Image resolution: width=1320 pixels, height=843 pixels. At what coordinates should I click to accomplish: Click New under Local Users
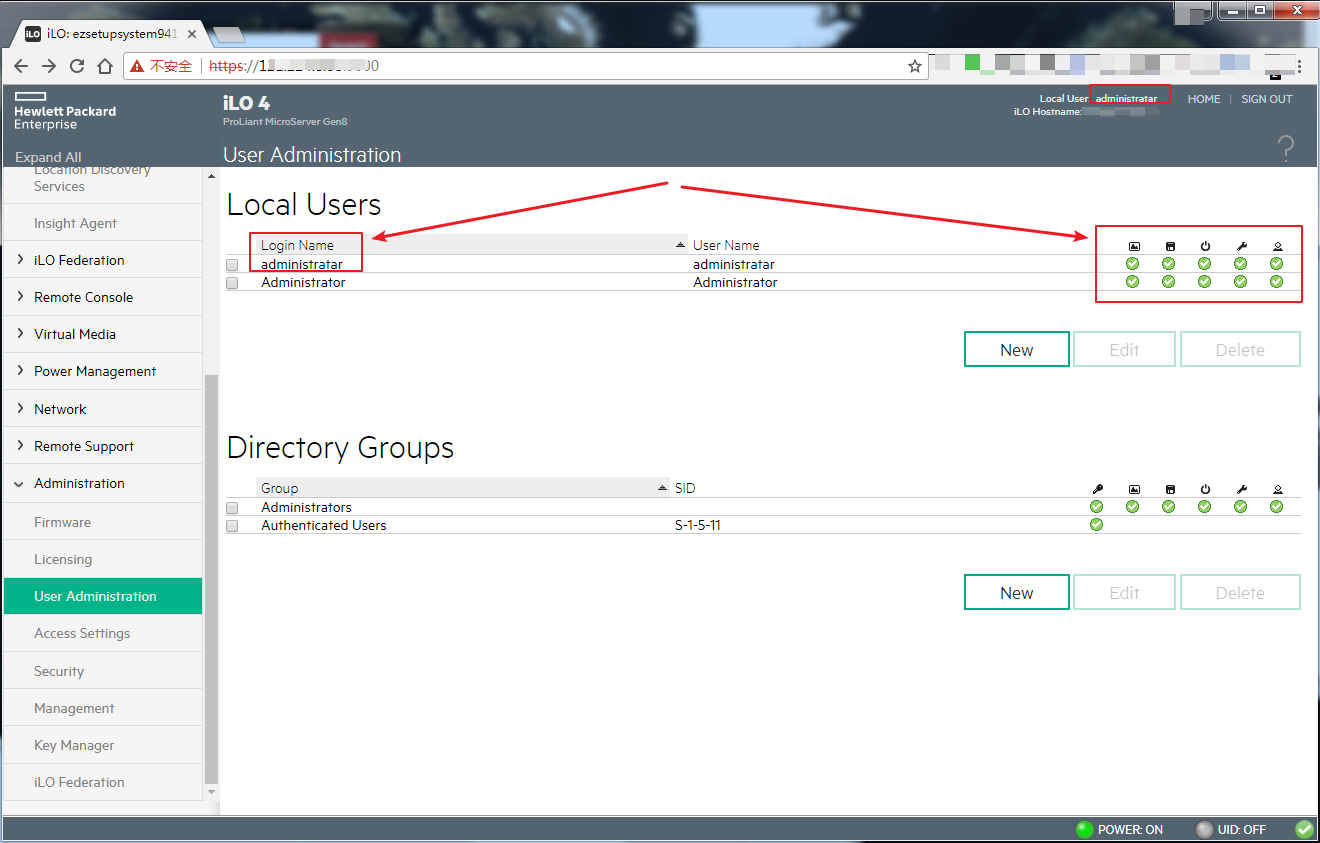1017,350
